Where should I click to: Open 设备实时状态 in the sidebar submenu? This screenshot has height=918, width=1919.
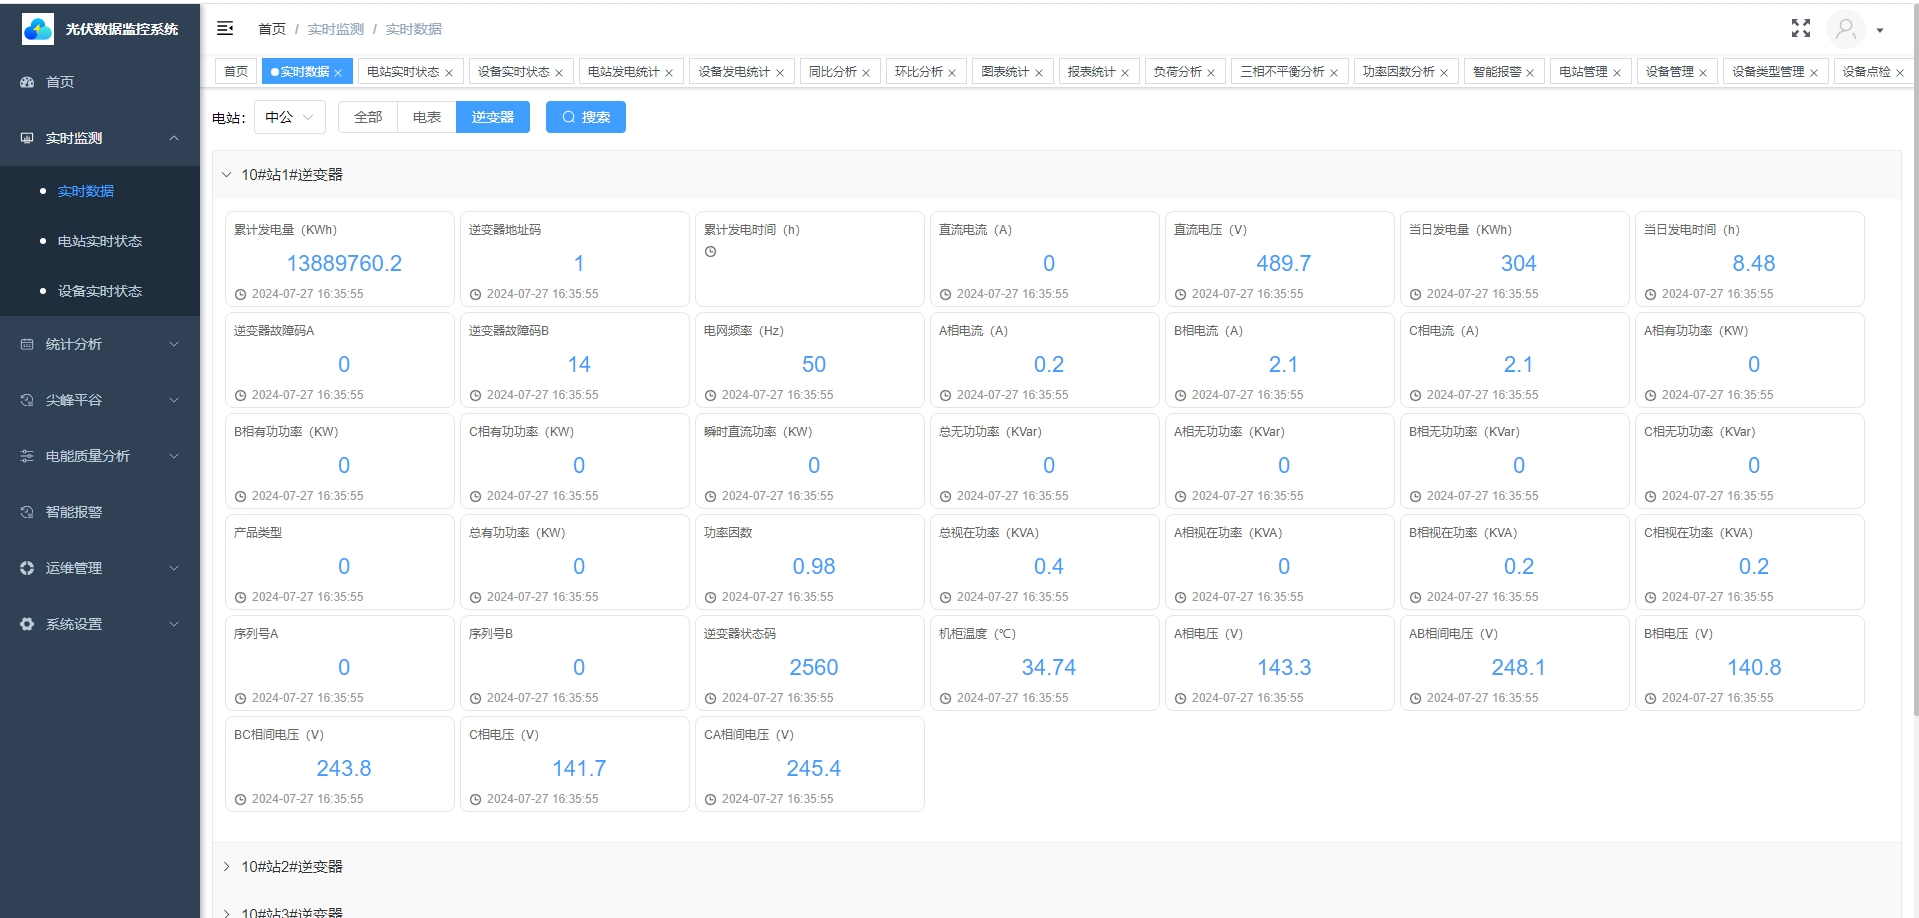(x=100, y=291)
